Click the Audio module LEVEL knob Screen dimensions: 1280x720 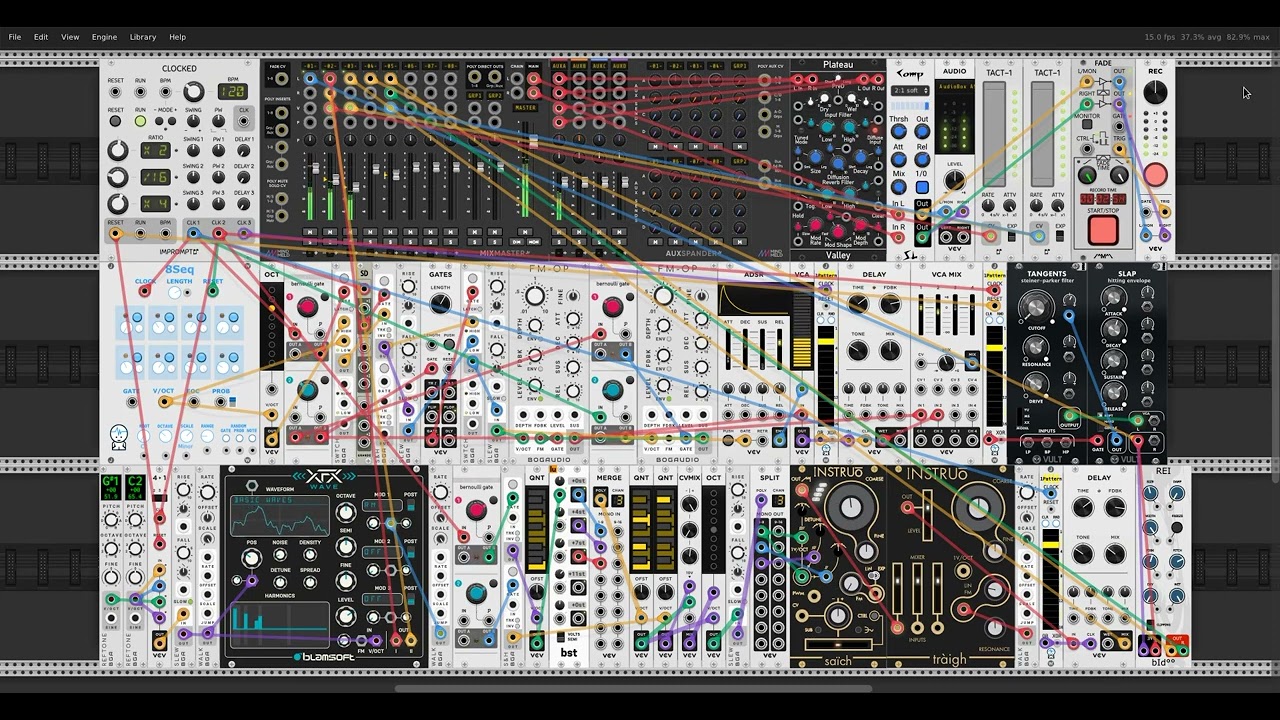[955, 180]
